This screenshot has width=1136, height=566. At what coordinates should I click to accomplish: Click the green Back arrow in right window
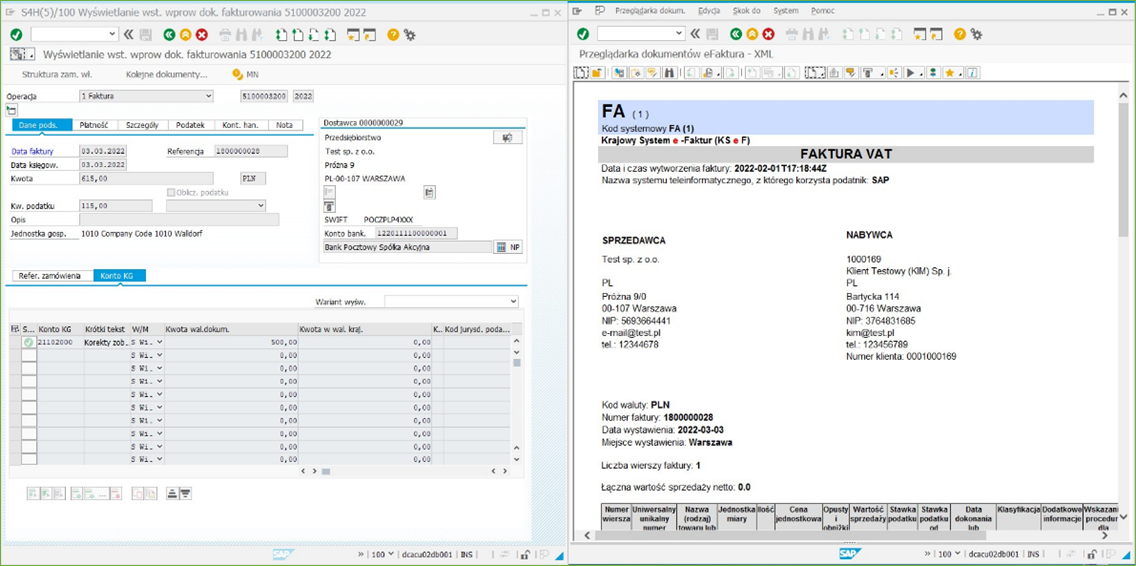pyautogui.click(x=736, y=34)
